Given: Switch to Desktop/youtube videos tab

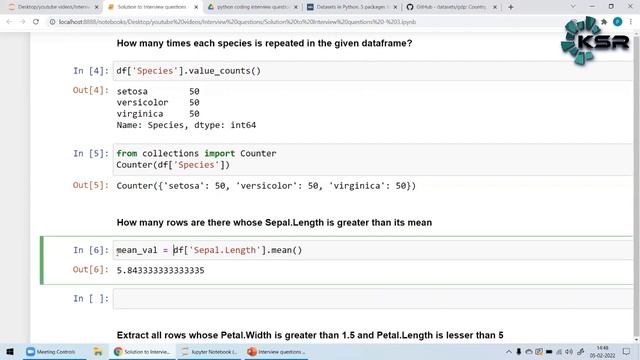Looking at the screenshot, I should coord(53,7).
